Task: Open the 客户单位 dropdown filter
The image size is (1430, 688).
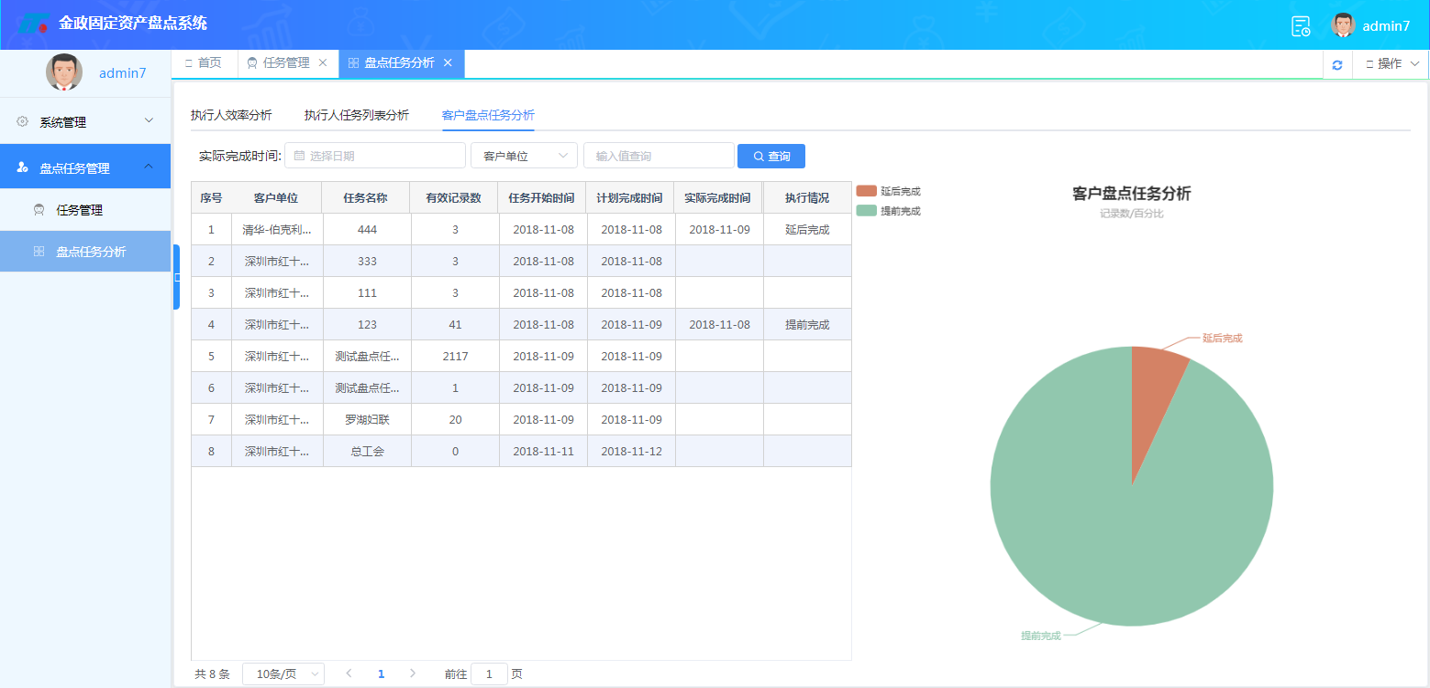Action: 524,156
